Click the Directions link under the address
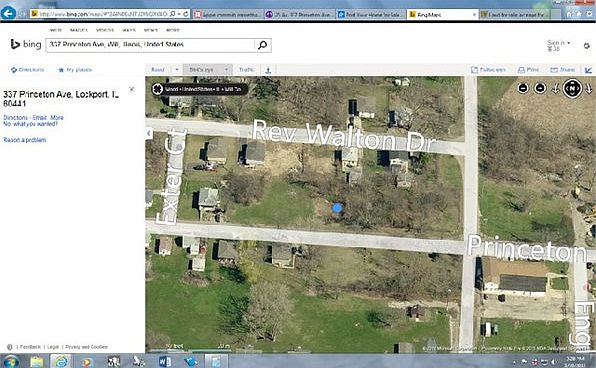Screen dimensions: 596x368 [x=15, y=117]
